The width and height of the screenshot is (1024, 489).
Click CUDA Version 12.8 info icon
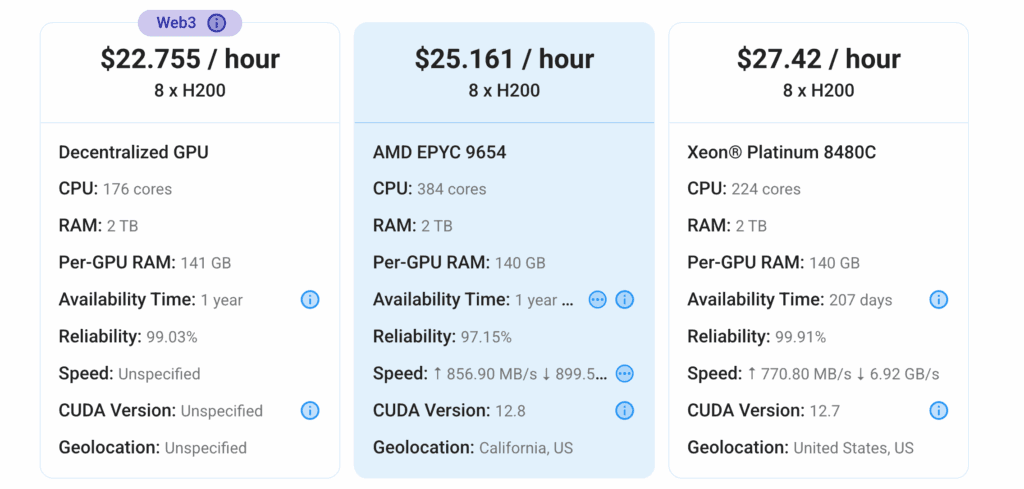point(625,411)
